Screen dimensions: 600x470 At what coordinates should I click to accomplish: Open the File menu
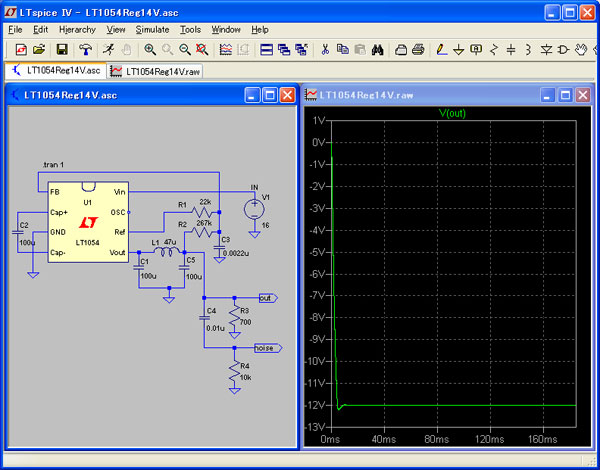(15, 29)
